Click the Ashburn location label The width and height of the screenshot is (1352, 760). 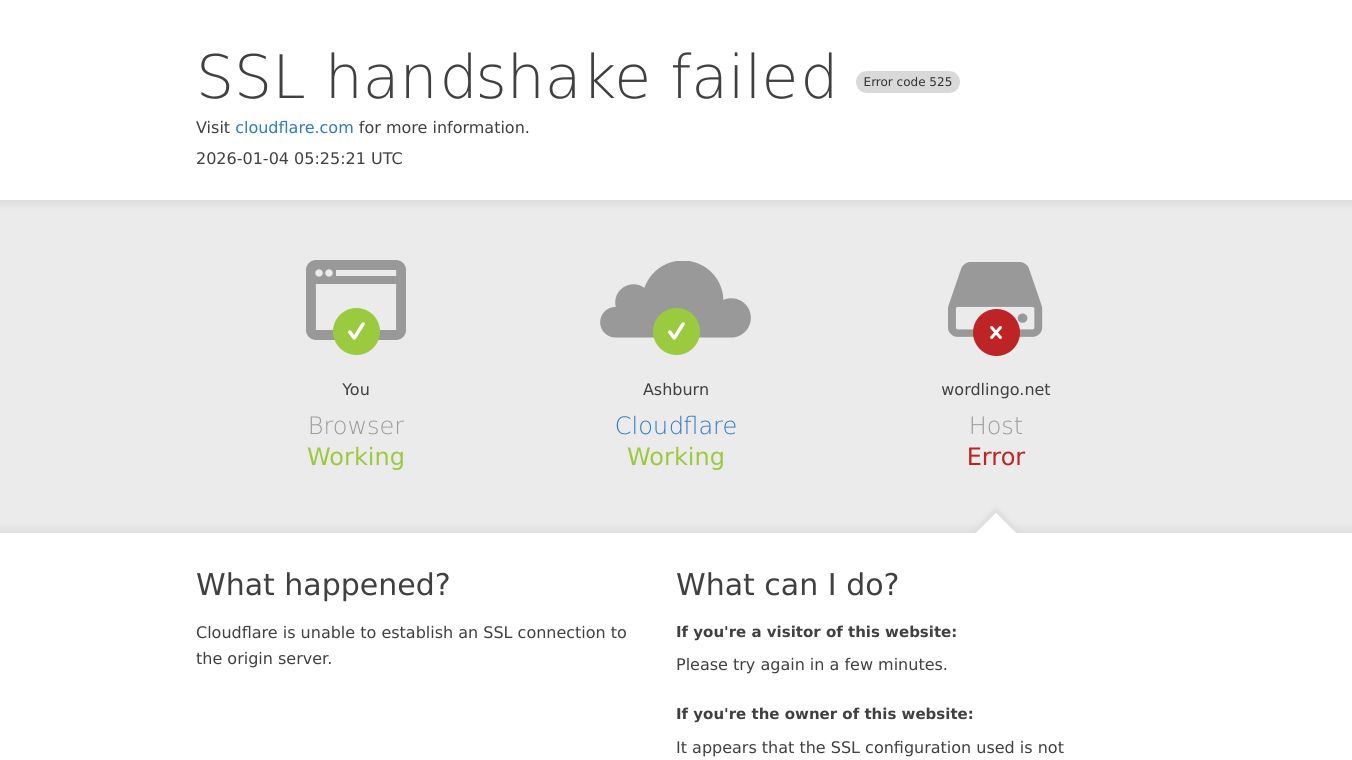point(676,390)
